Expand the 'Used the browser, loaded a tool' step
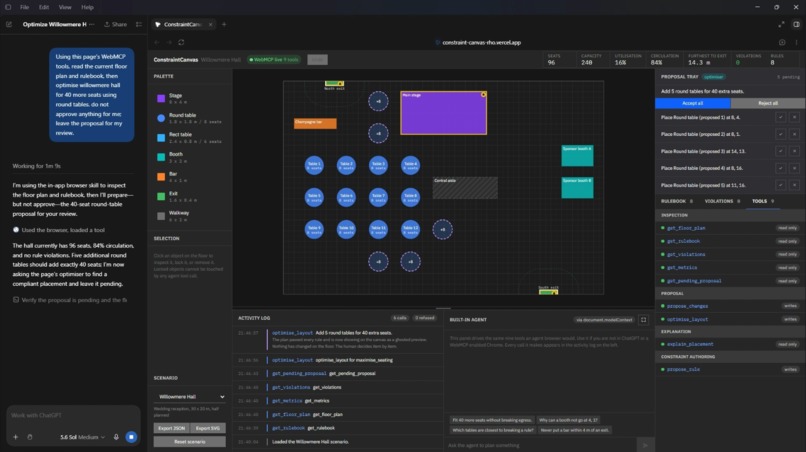The image size is (806, 452). click(63, 230)
